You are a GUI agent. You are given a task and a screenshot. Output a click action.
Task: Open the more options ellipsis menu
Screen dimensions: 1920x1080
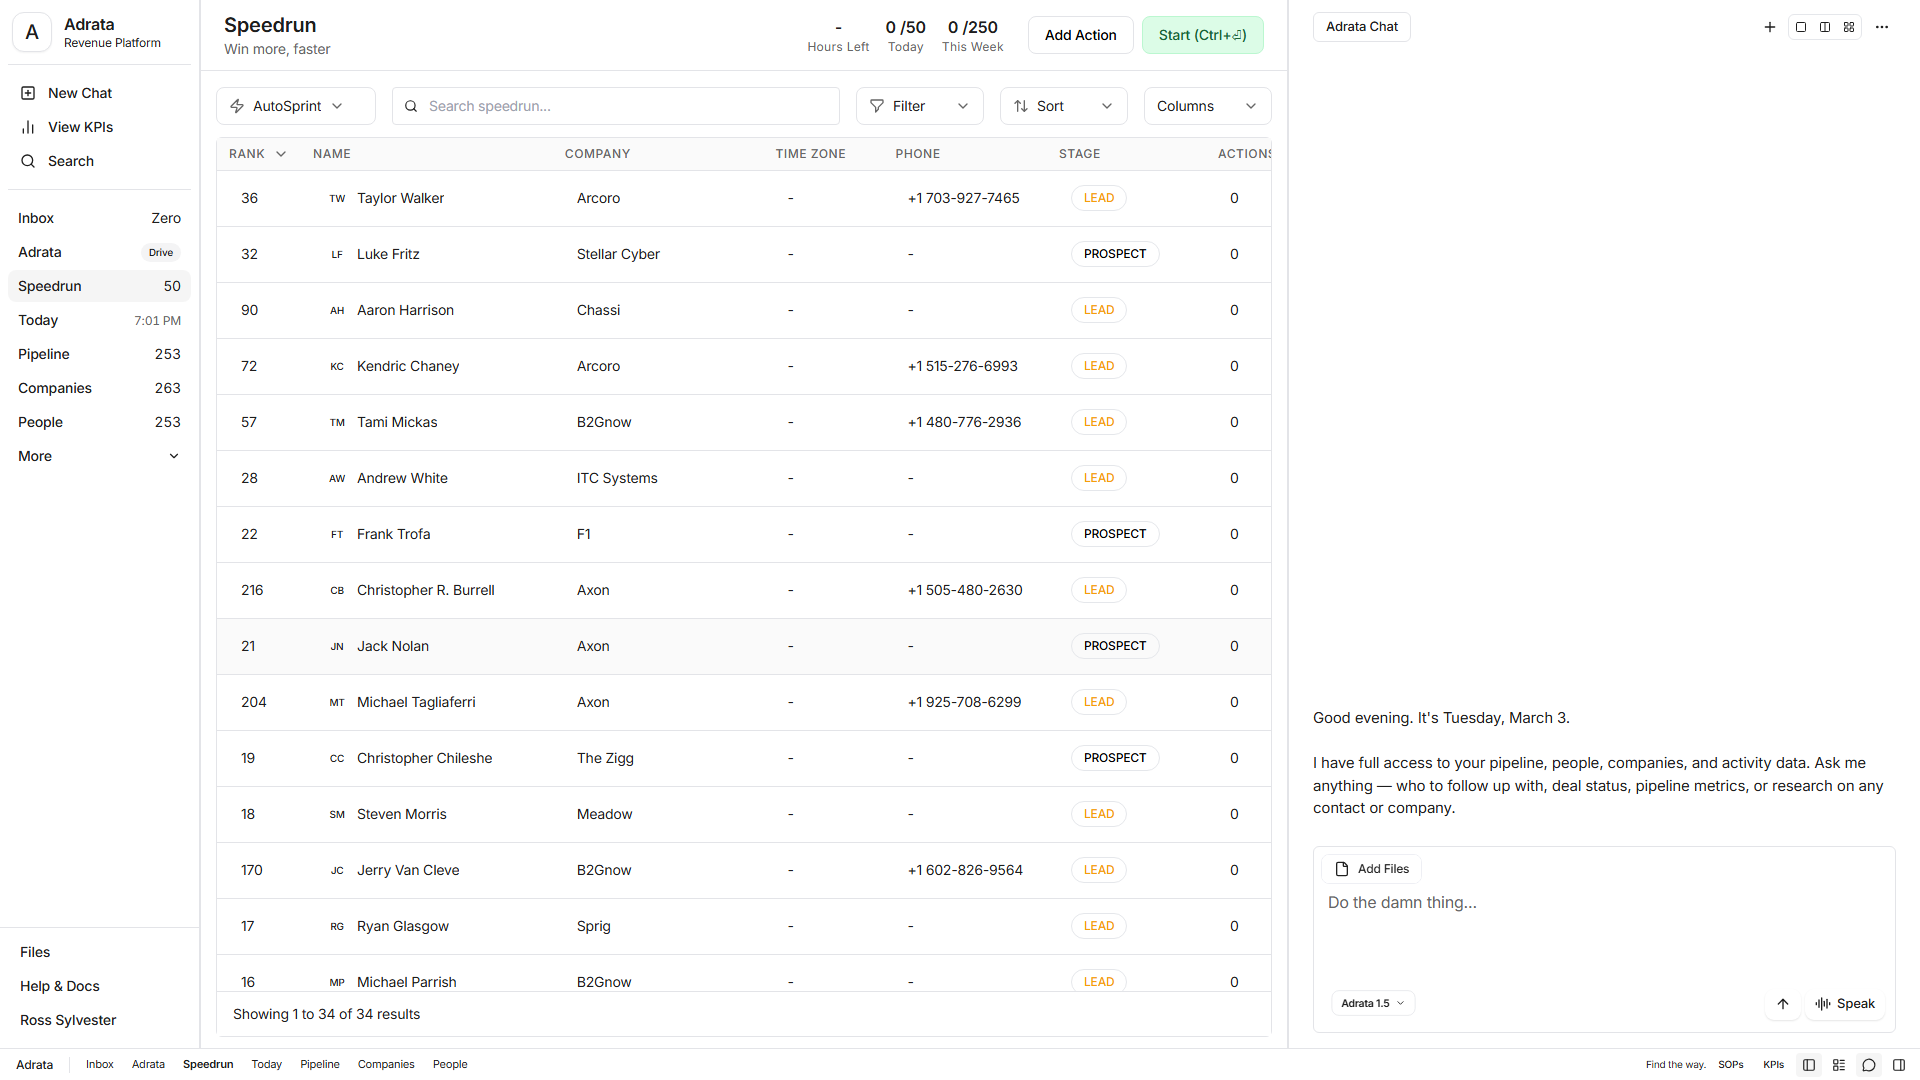[x=1882, y=27]
